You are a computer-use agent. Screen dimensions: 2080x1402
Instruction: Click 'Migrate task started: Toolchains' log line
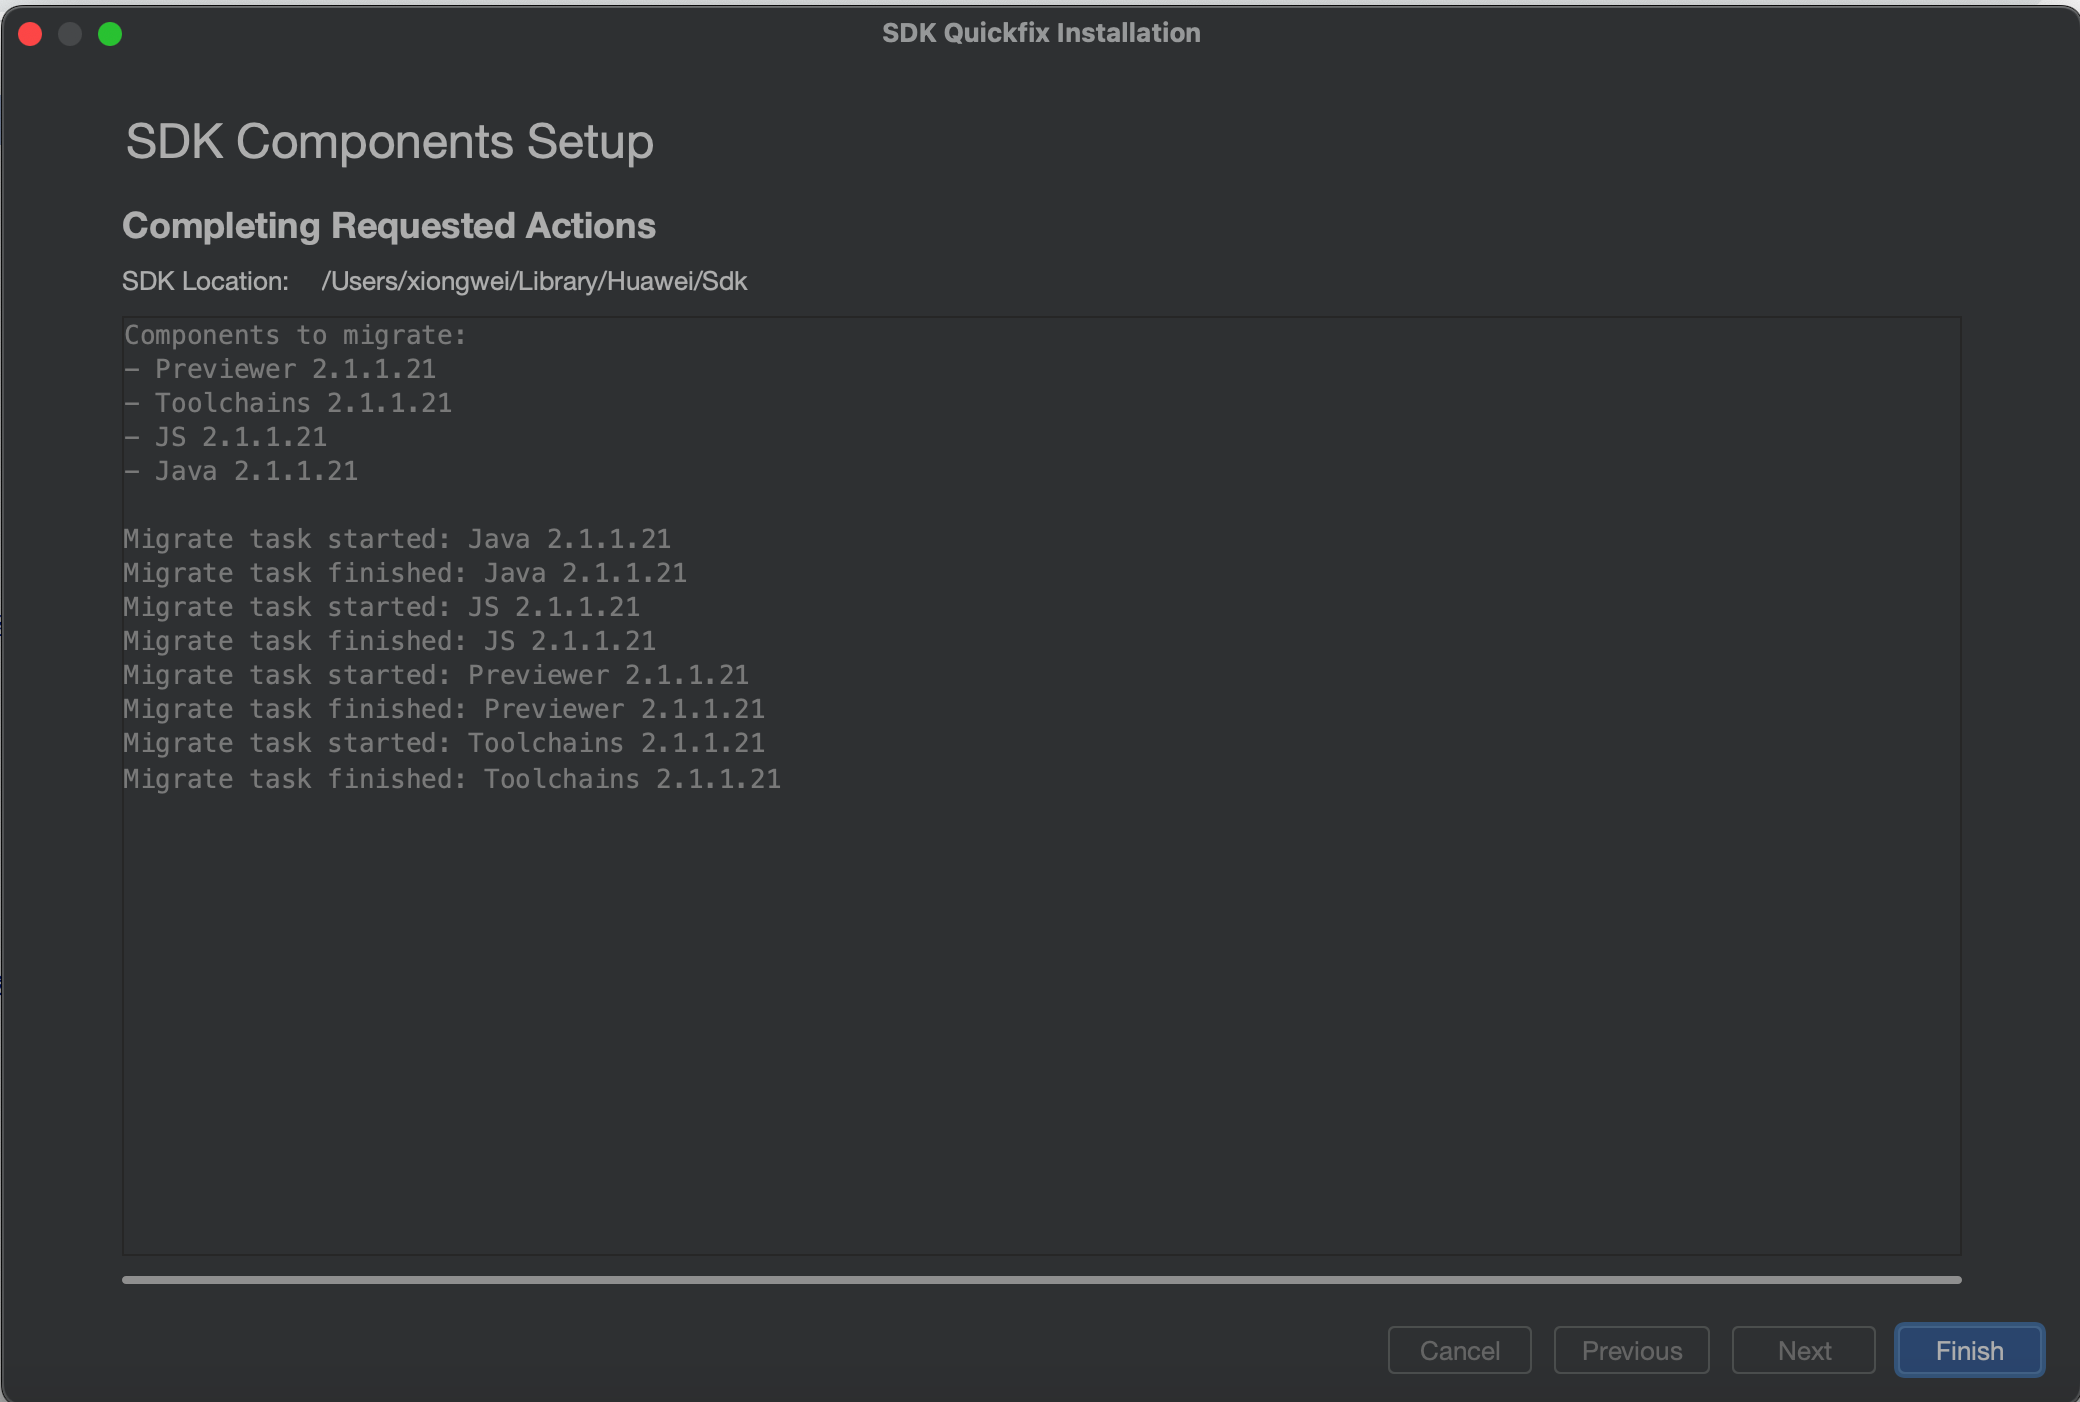pyautogui.click(x=444, y=743)
